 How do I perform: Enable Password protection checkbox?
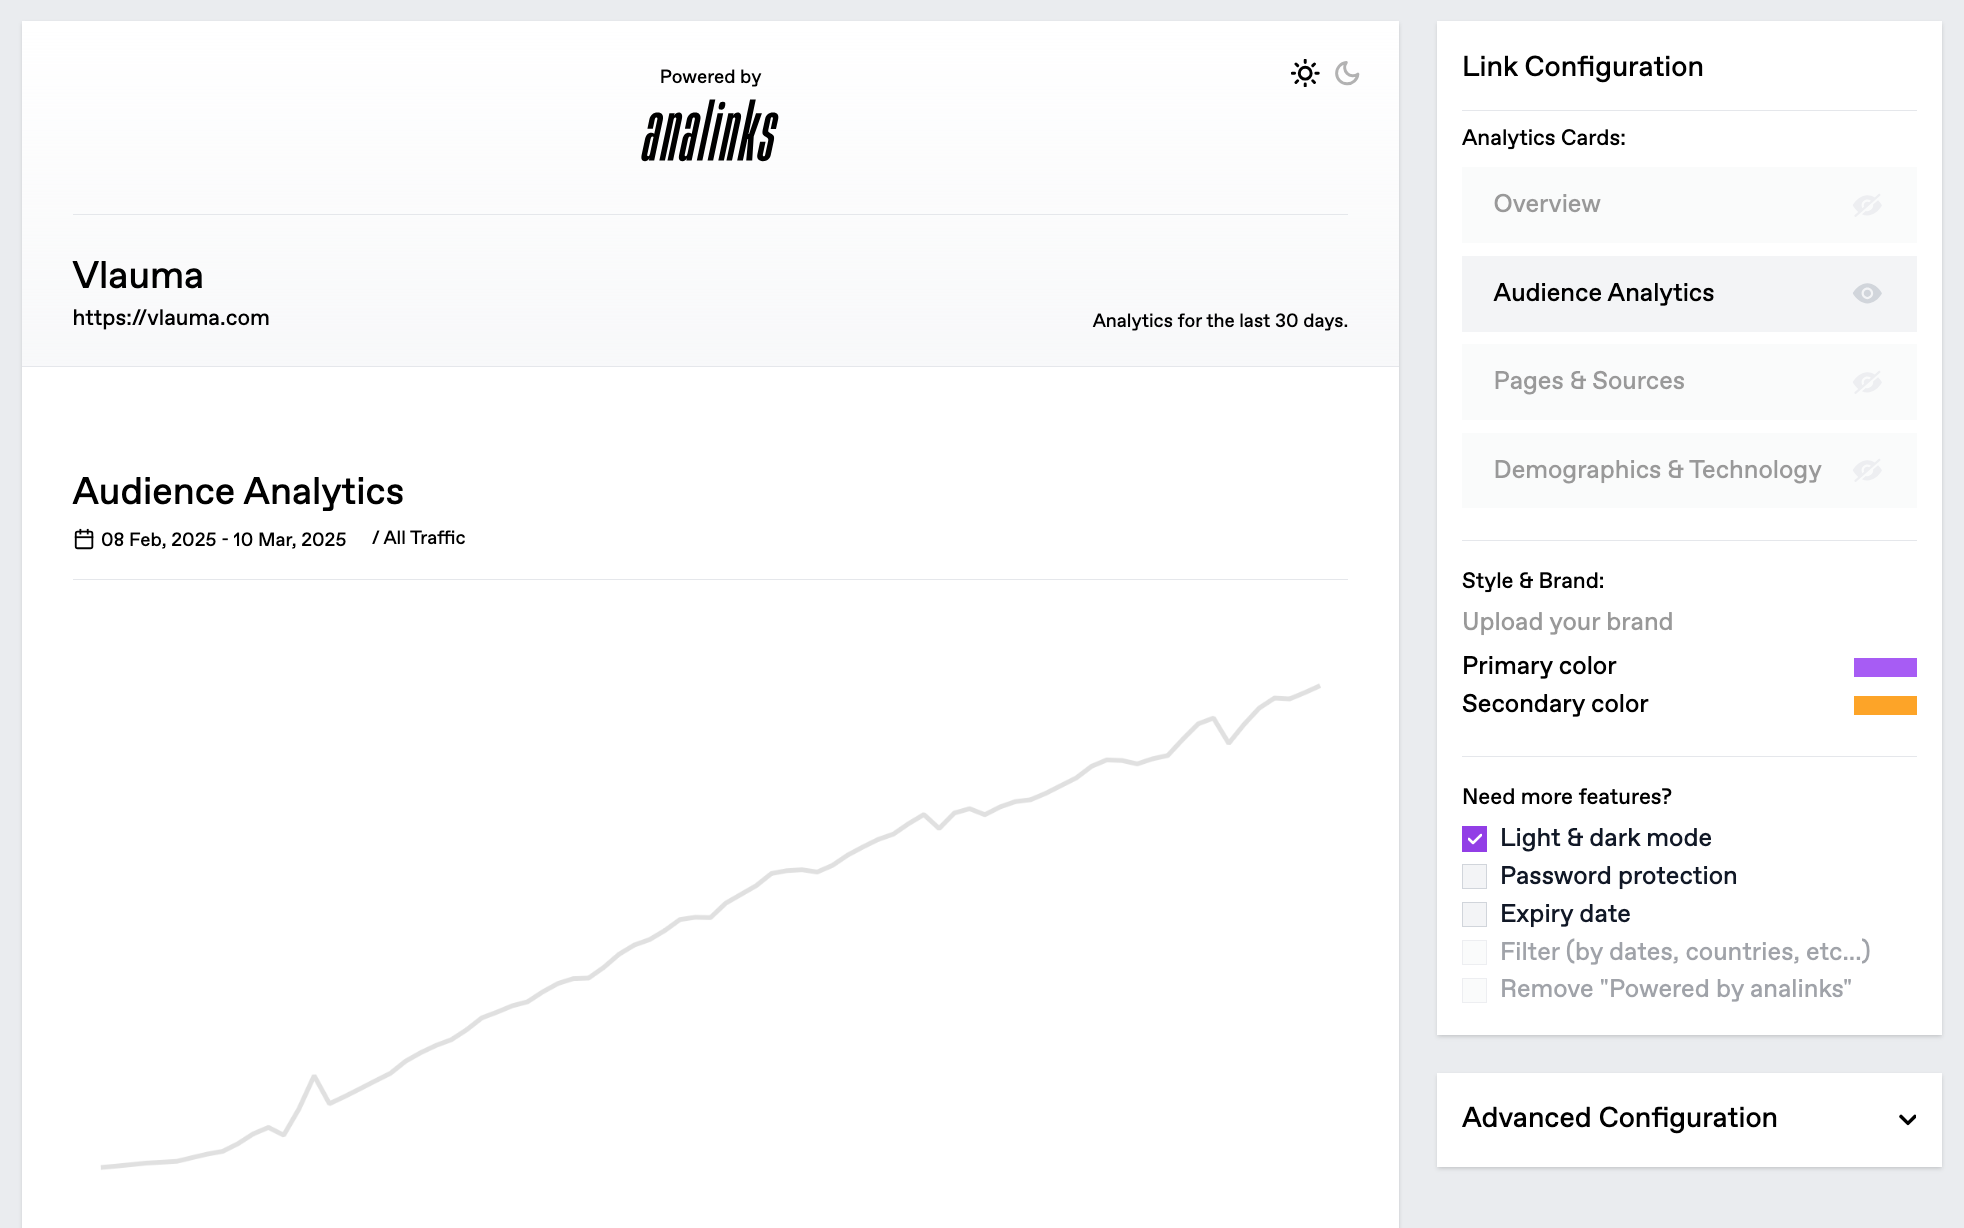click(1474, 876)
